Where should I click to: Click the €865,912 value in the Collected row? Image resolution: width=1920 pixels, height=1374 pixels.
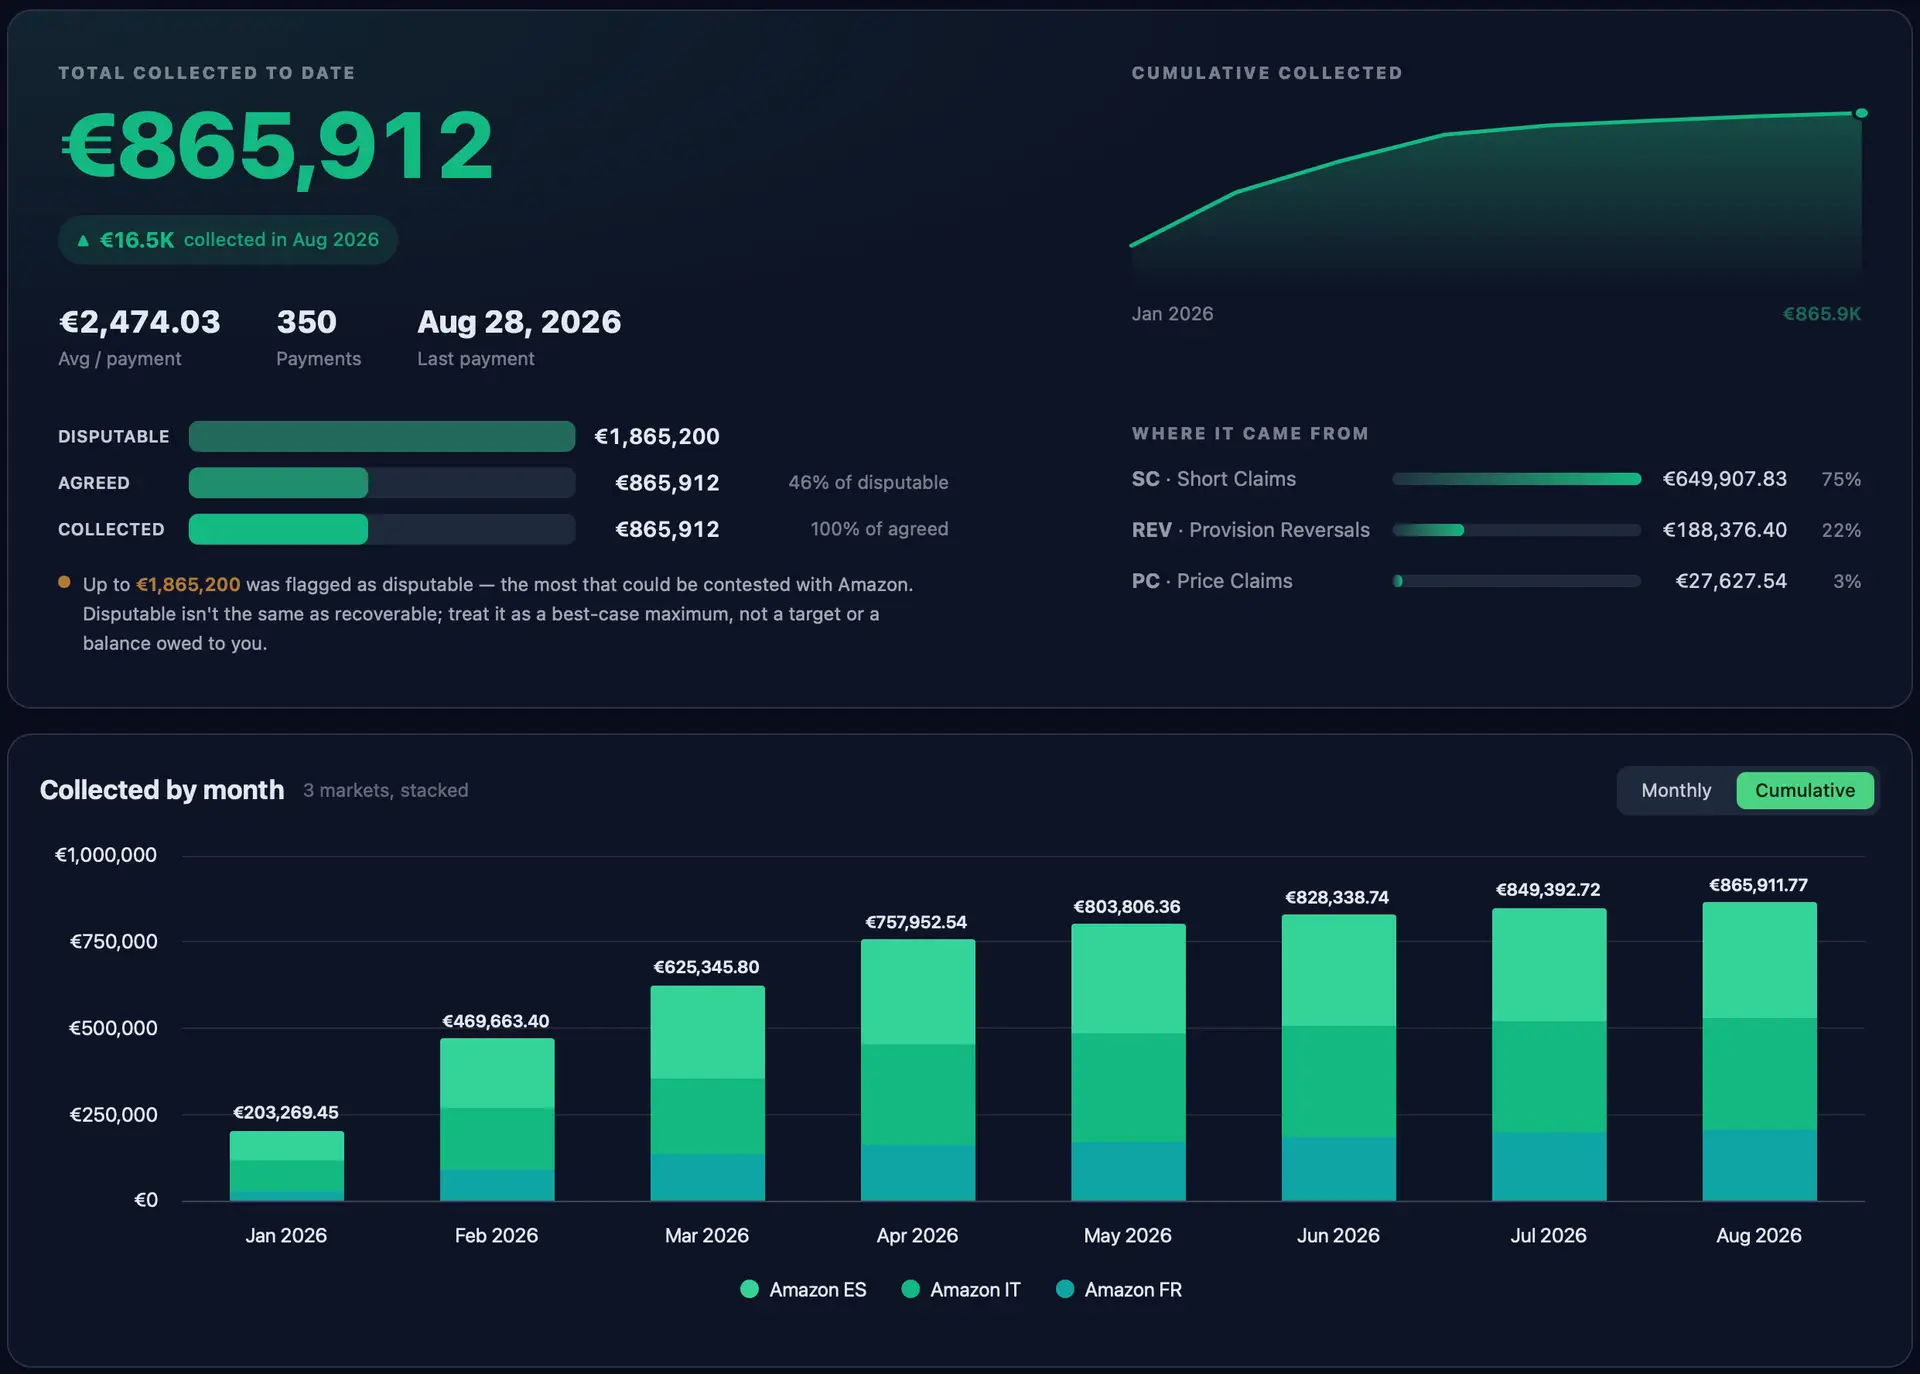[667, 529]
